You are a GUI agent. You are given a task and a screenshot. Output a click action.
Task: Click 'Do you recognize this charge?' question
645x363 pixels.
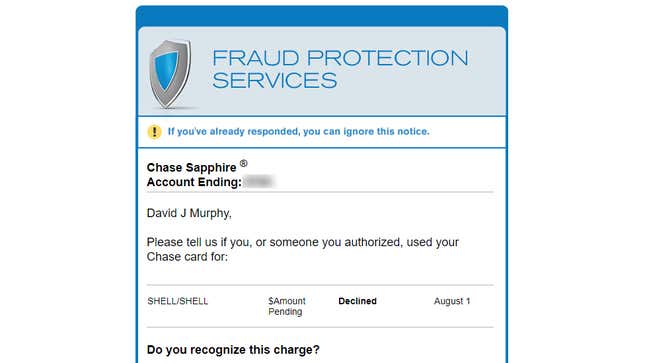coord(233,350)
